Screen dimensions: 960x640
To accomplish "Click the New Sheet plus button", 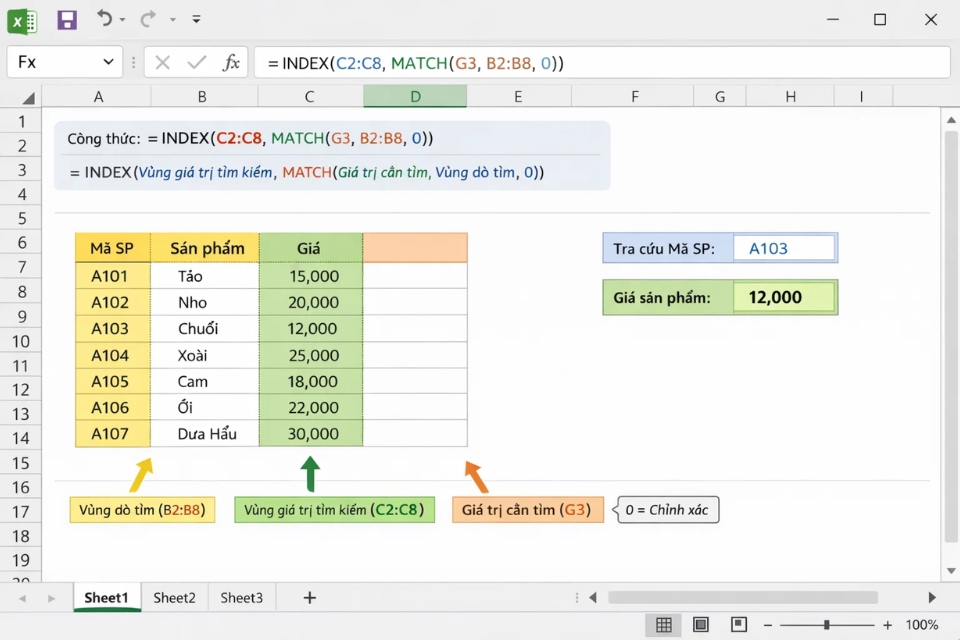I will 308,597.
